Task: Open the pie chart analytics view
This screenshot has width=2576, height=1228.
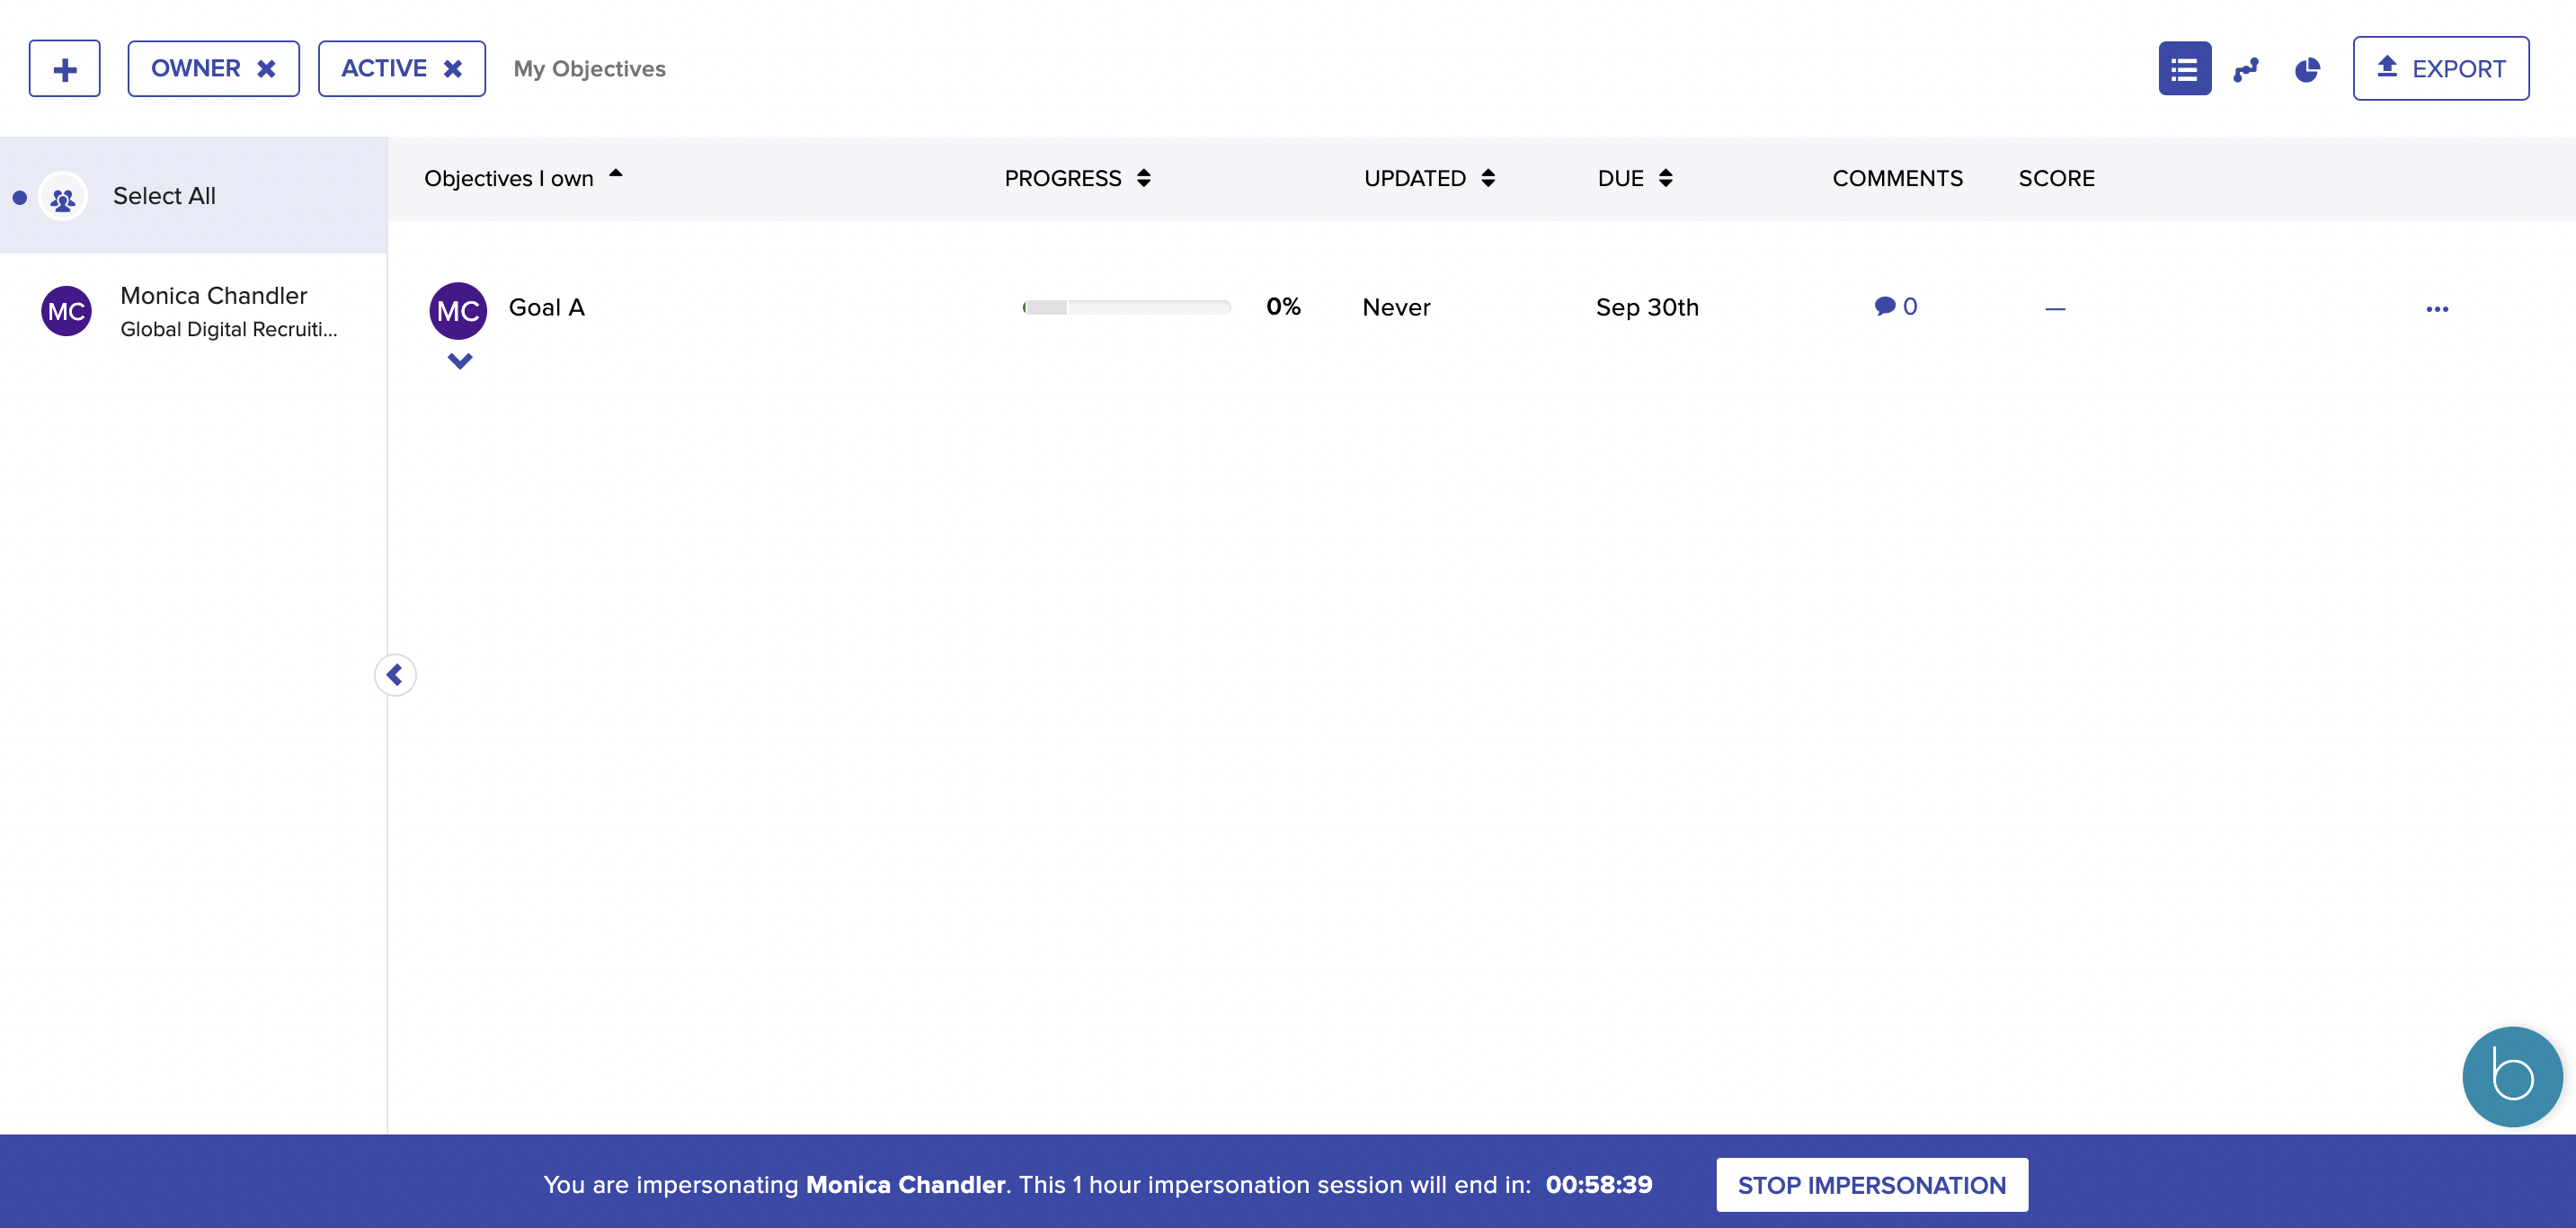Action: [2307, 69]
